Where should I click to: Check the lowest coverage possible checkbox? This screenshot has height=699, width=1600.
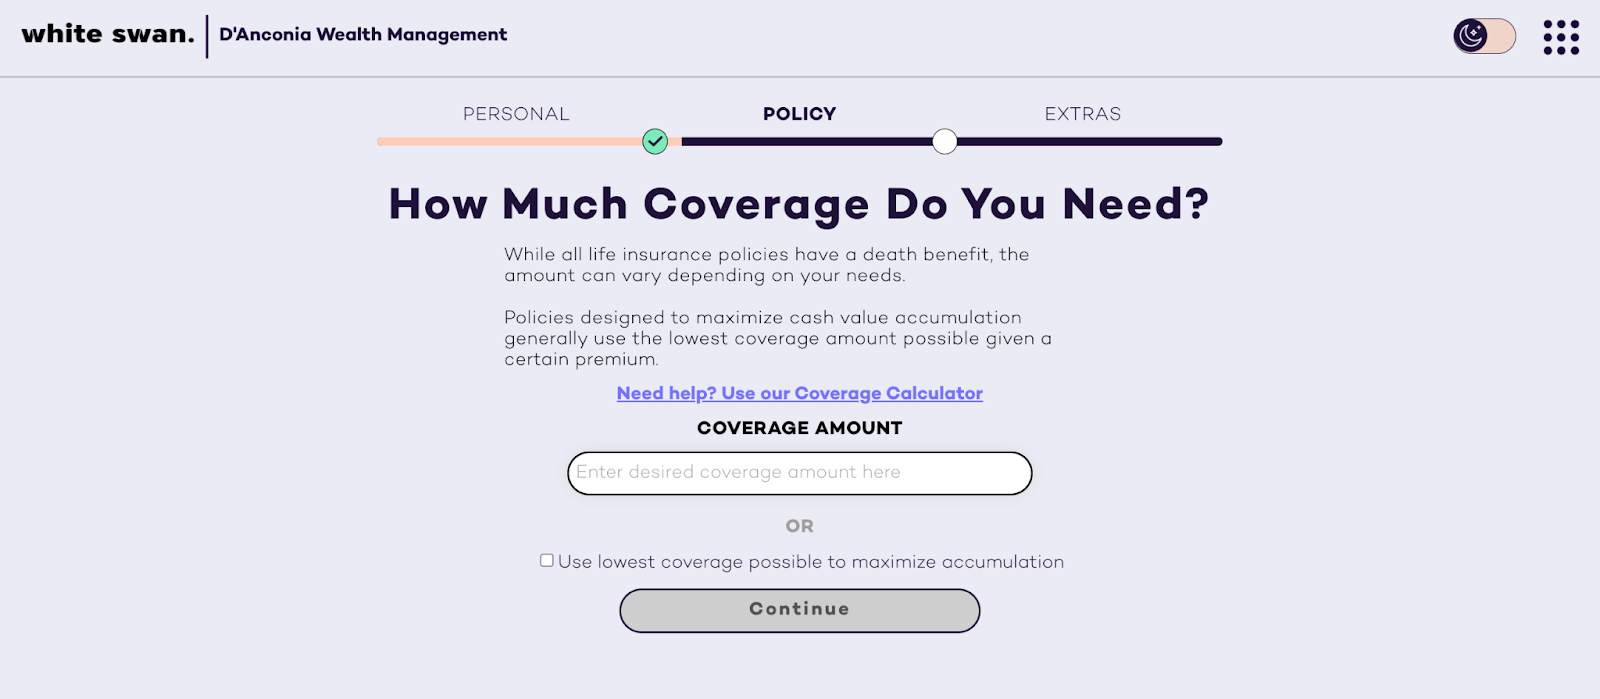547,561
